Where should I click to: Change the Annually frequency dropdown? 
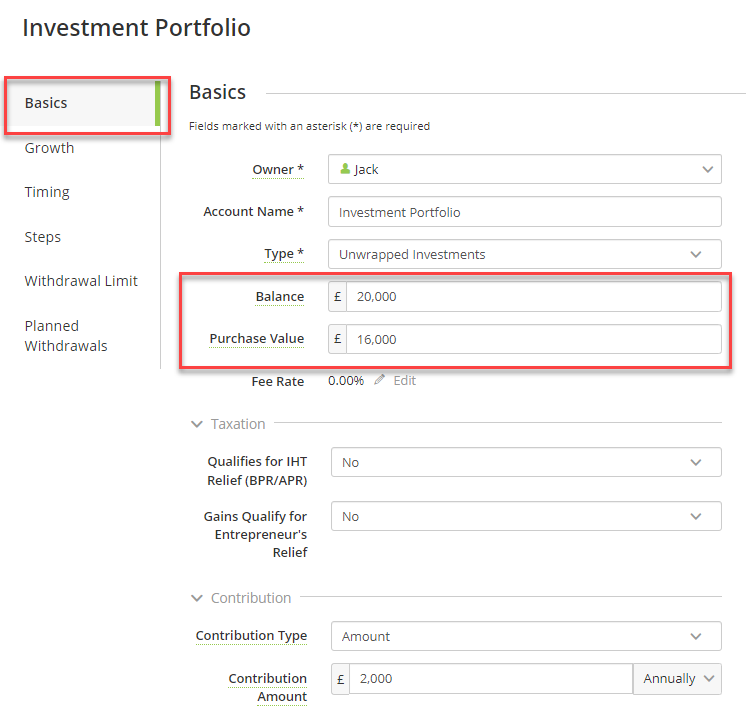coord(677,679)
